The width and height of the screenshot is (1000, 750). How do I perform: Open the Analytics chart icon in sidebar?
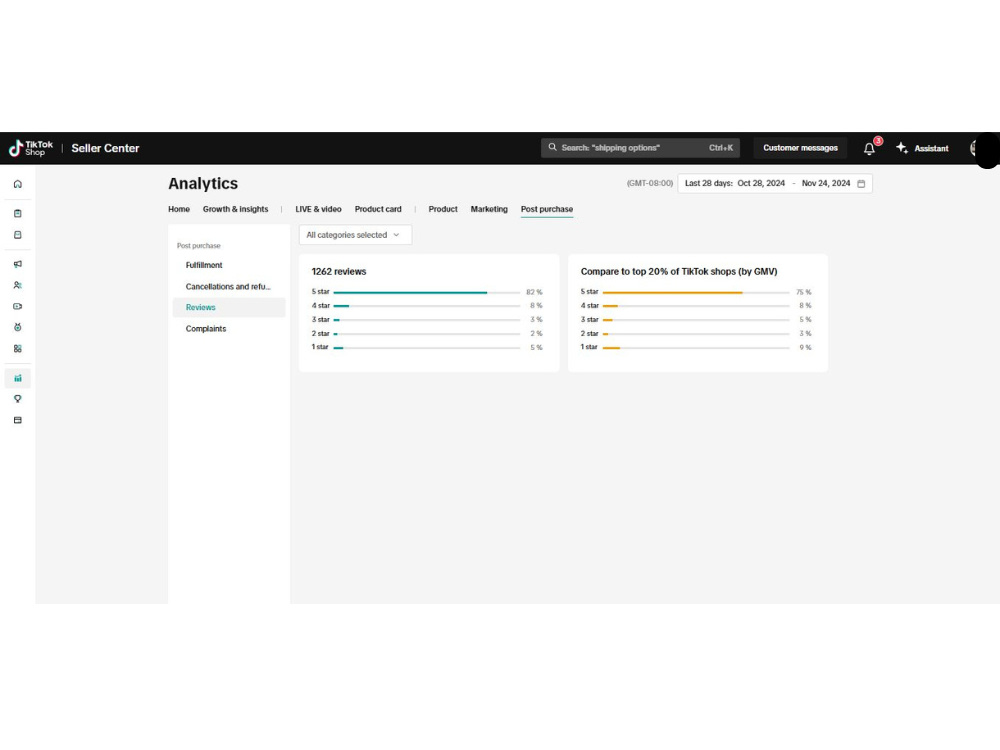[x=18, y=378]
